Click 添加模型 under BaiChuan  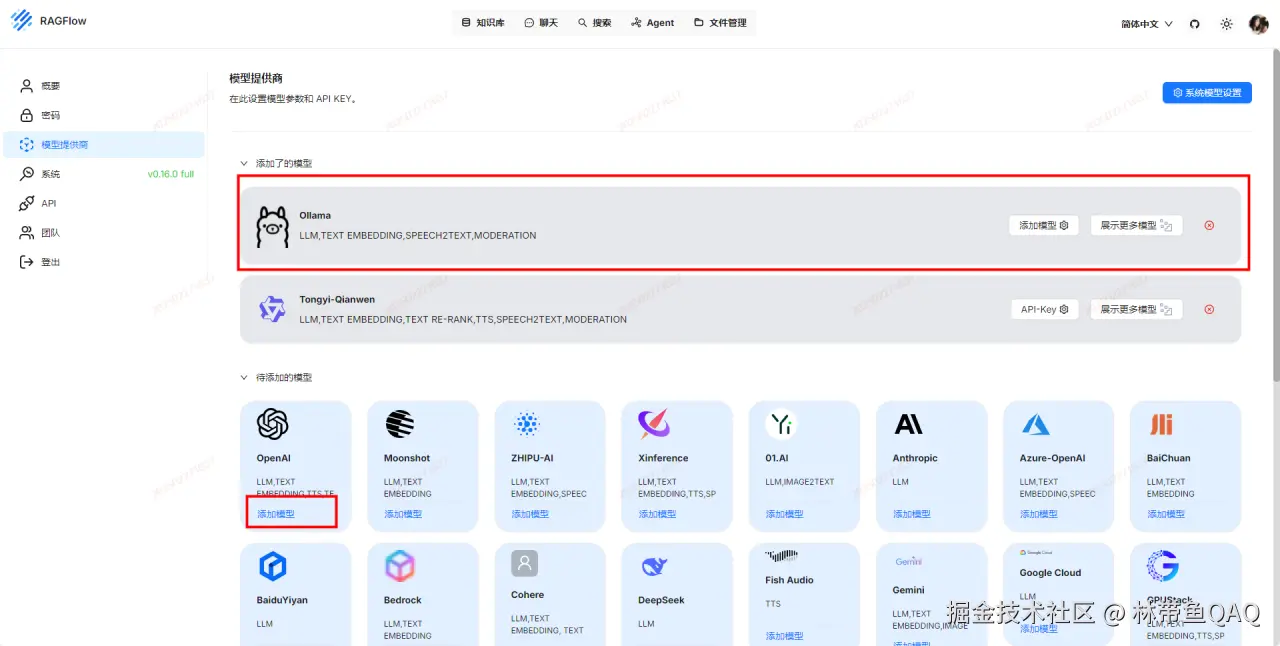[x=1166, y=514]
